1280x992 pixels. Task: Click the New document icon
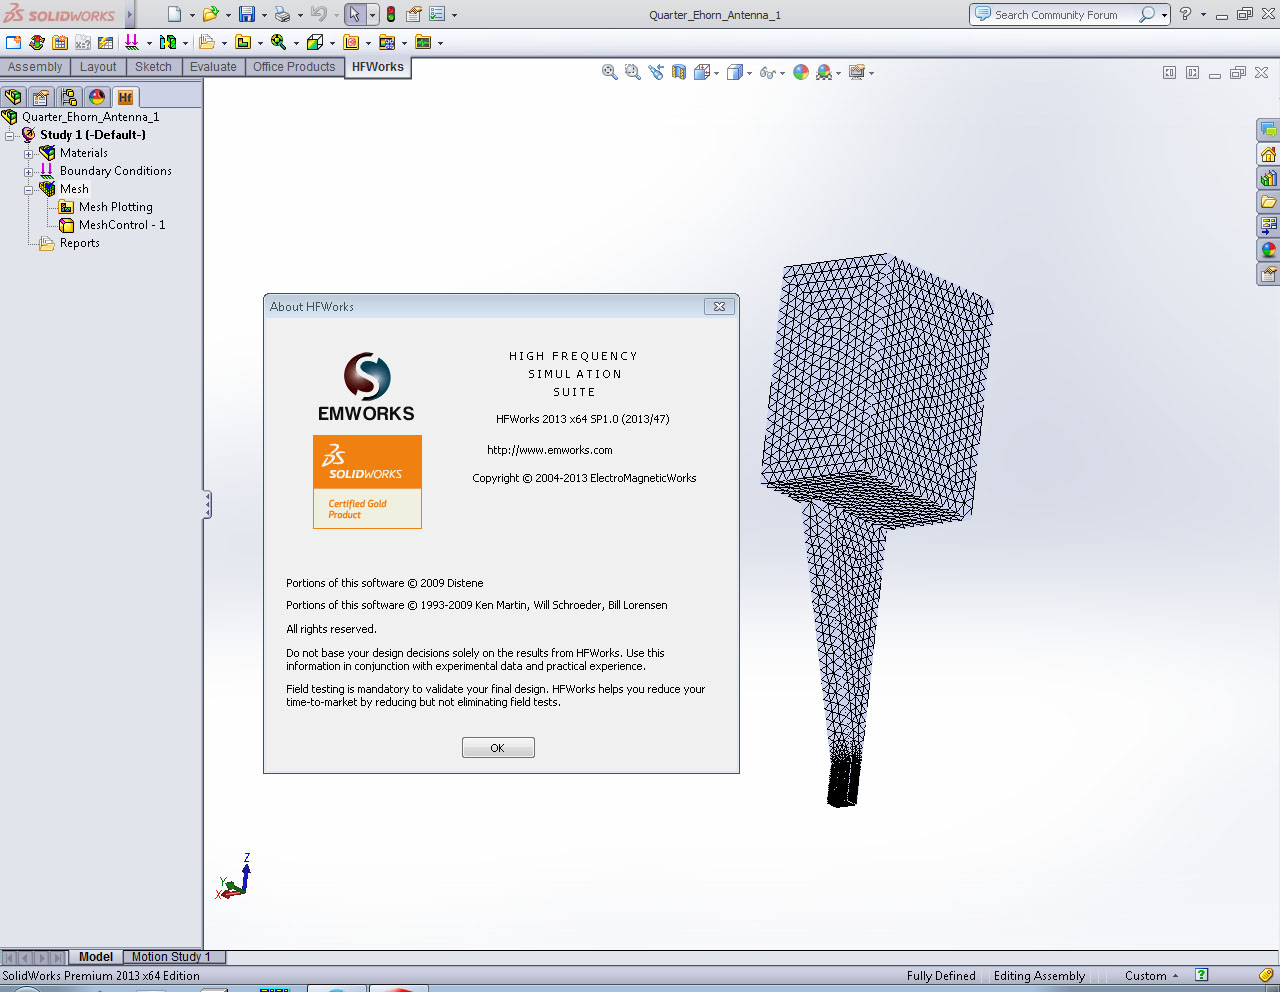tap(175, 14)
